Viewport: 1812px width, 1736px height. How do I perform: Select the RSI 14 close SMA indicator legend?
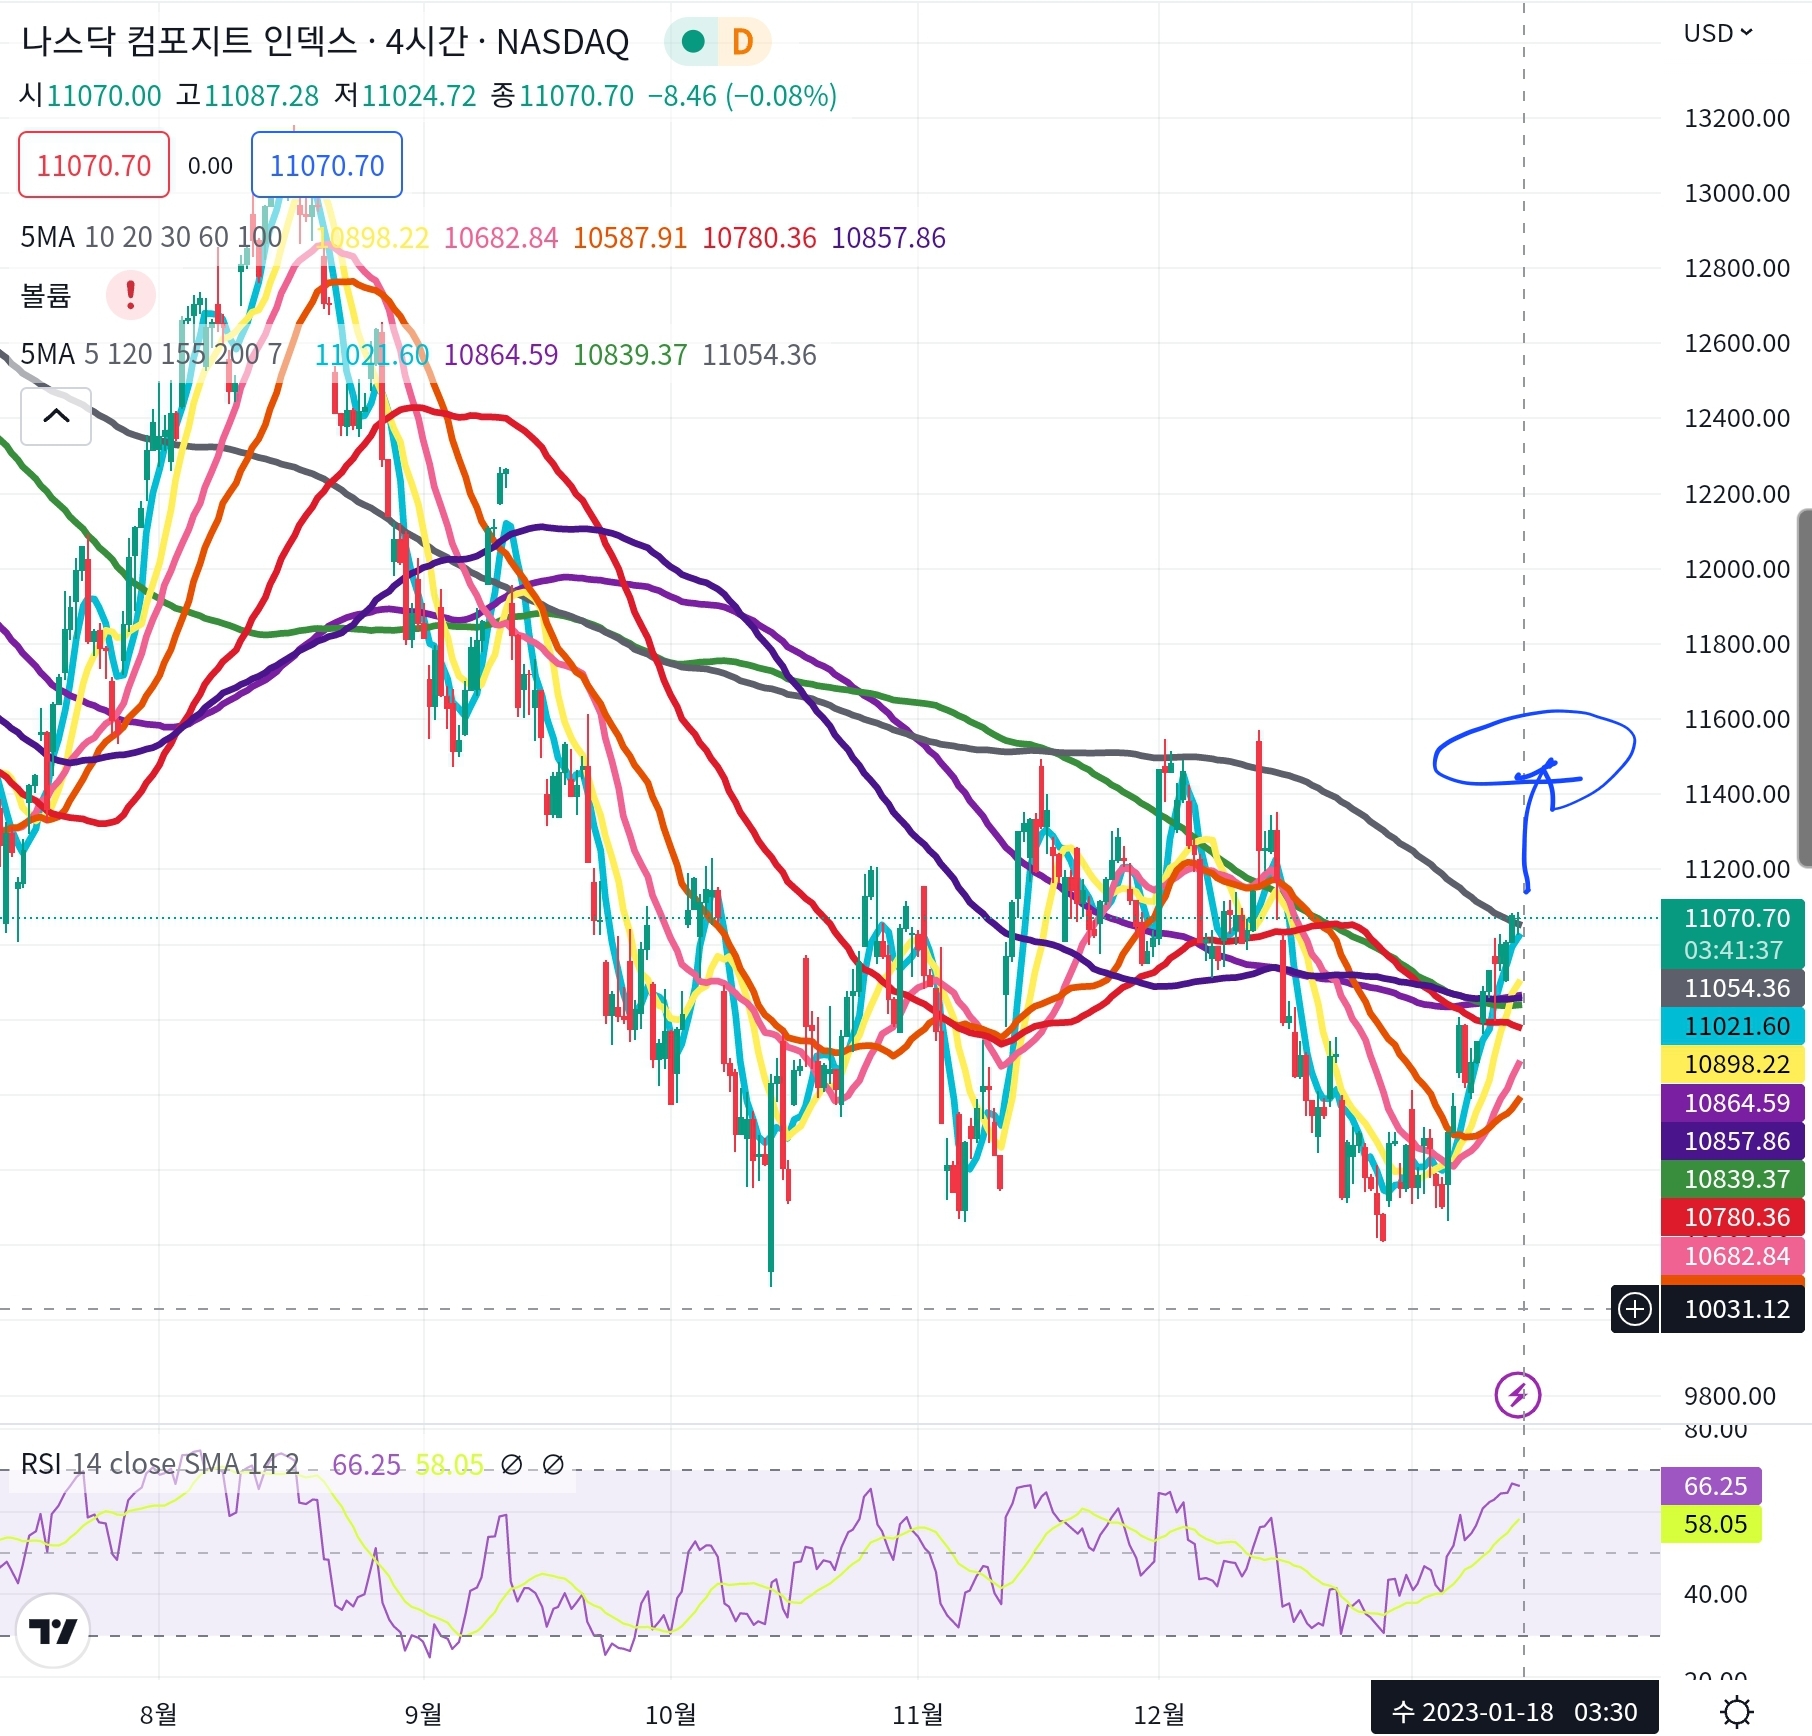tap(160, 1464)
